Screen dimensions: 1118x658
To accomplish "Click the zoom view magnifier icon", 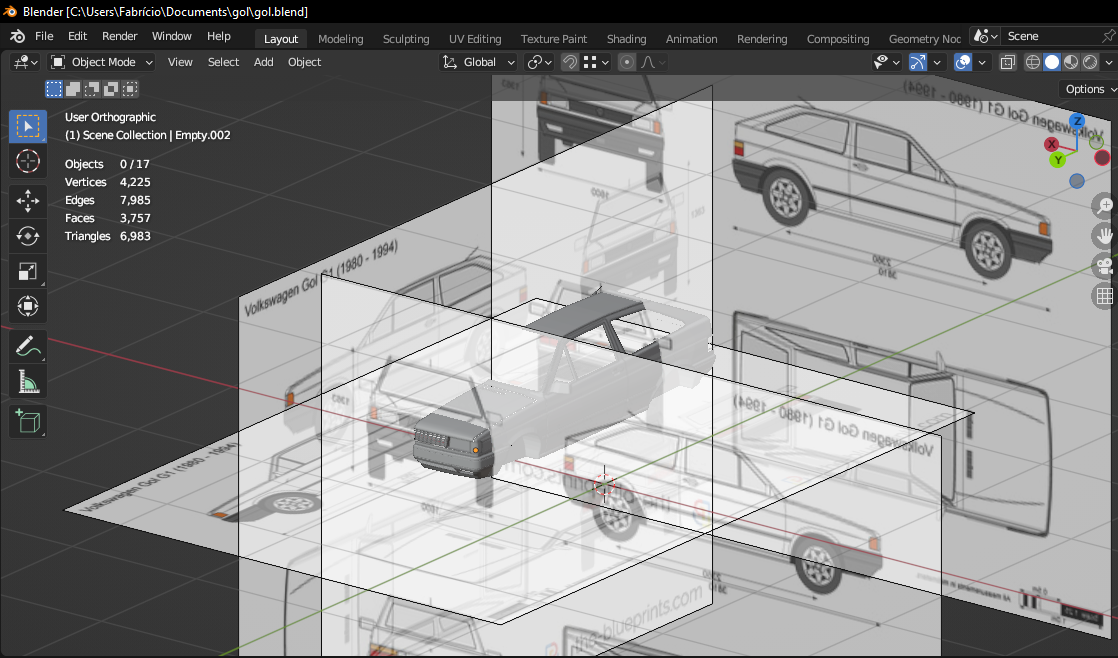I will (x=1104, y=206).
